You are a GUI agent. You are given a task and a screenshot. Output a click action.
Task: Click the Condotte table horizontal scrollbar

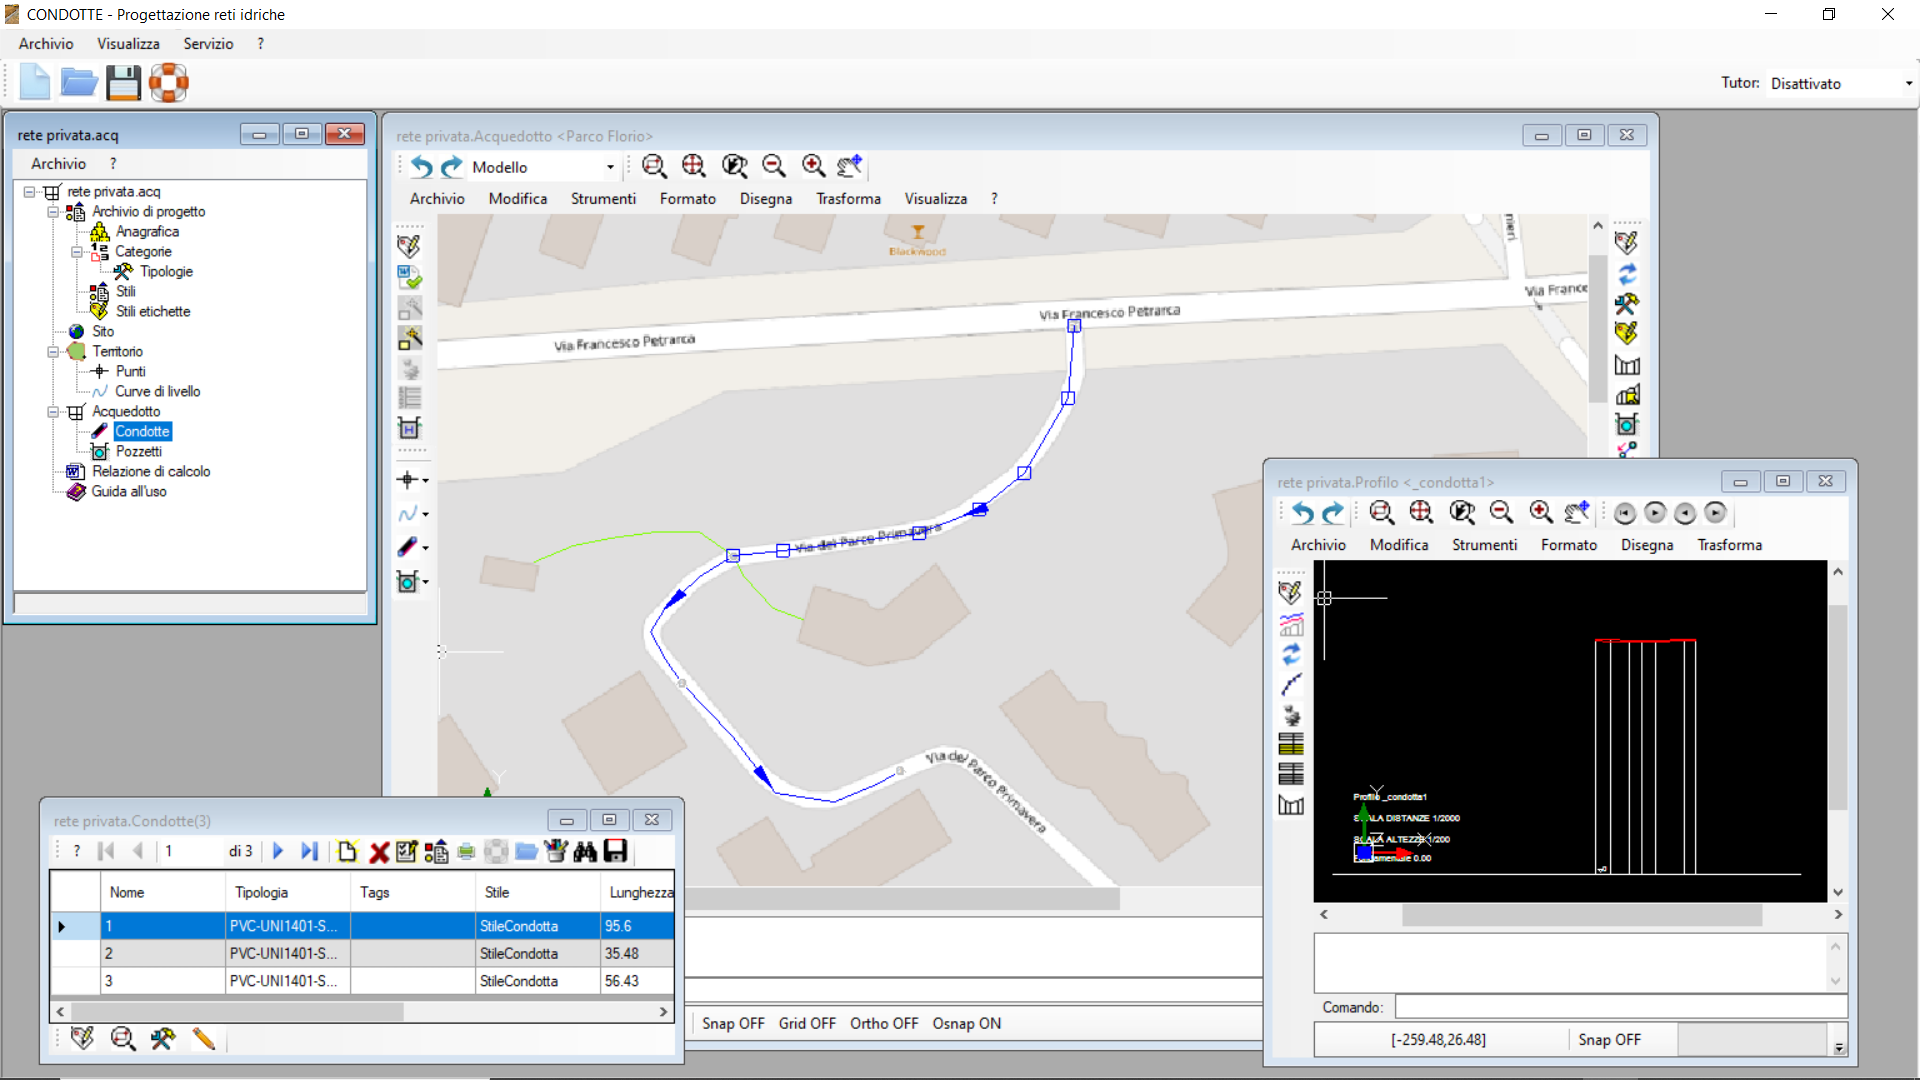coord(362,1012)
